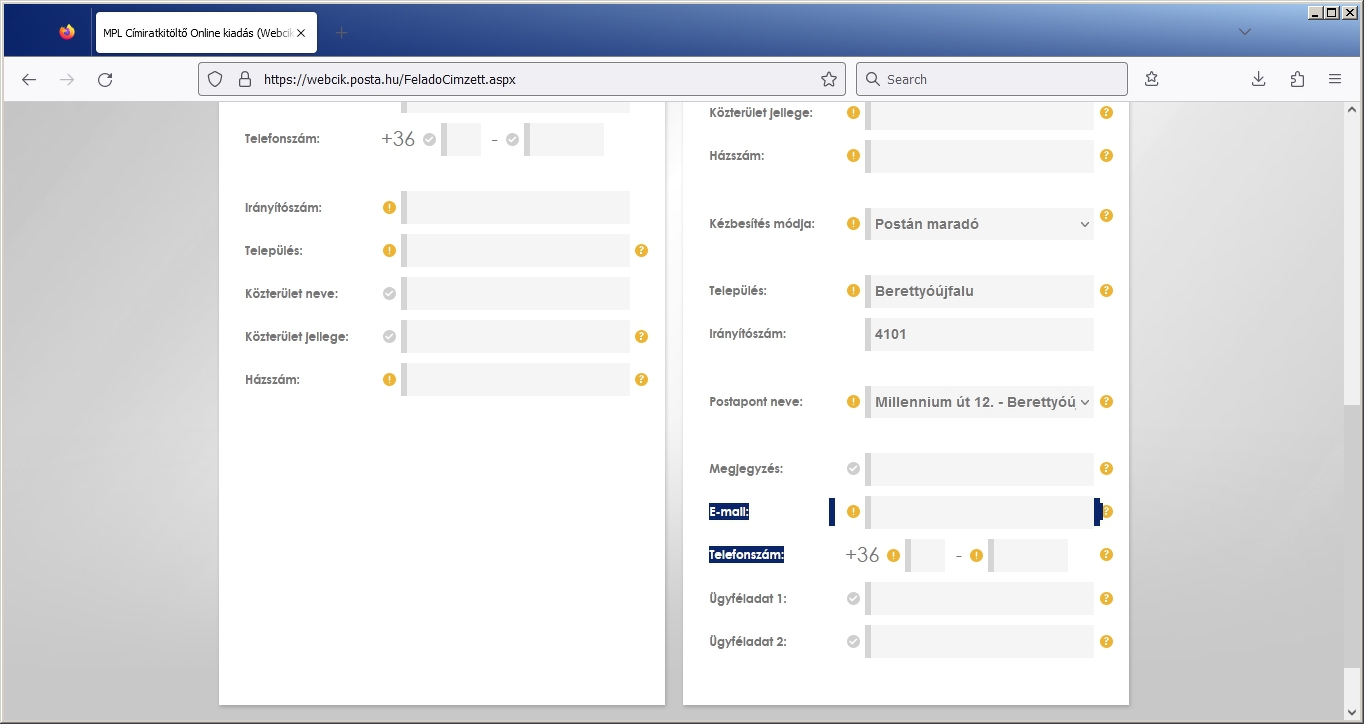Click right panel phone area code field

click(x=925, y=555)
